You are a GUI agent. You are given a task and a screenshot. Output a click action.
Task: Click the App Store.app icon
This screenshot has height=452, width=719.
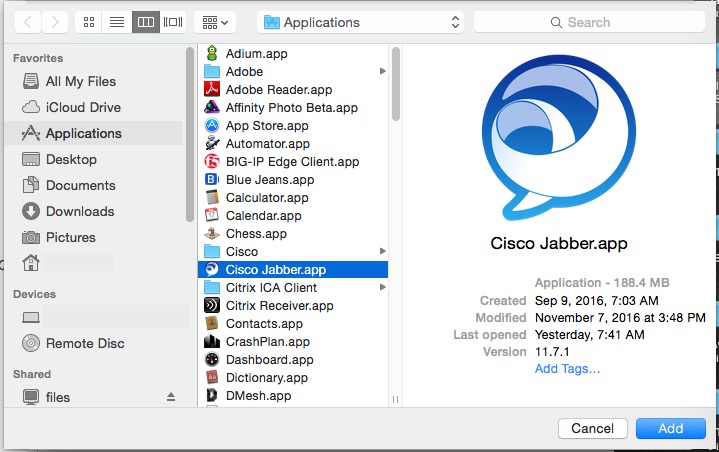pos(211,125)
